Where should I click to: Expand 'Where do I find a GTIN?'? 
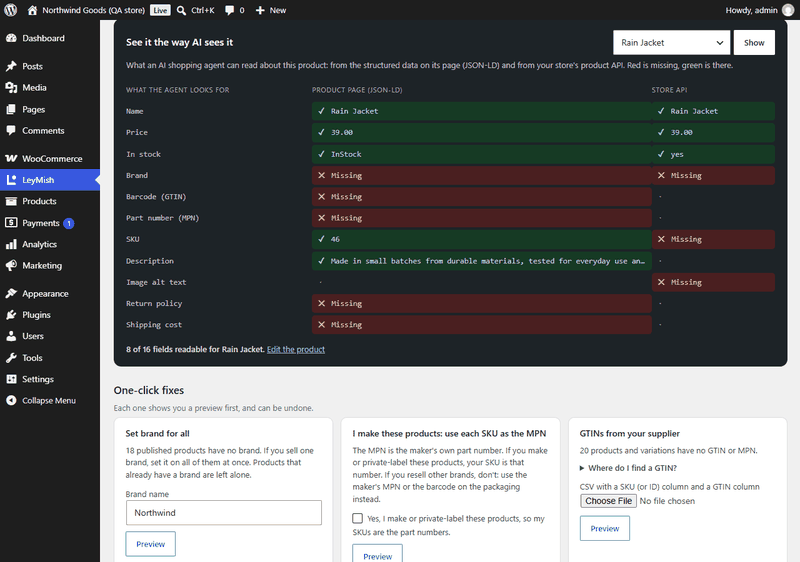(628, 468)
